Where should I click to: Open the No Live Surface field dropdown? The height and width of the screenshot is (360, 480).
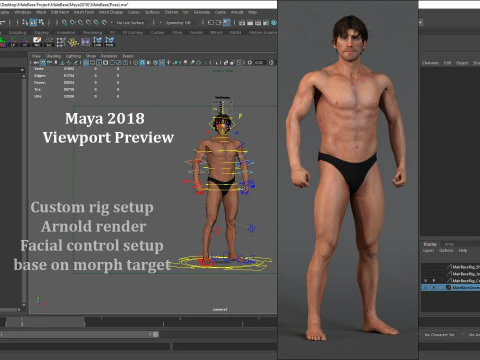coord(130,23)
